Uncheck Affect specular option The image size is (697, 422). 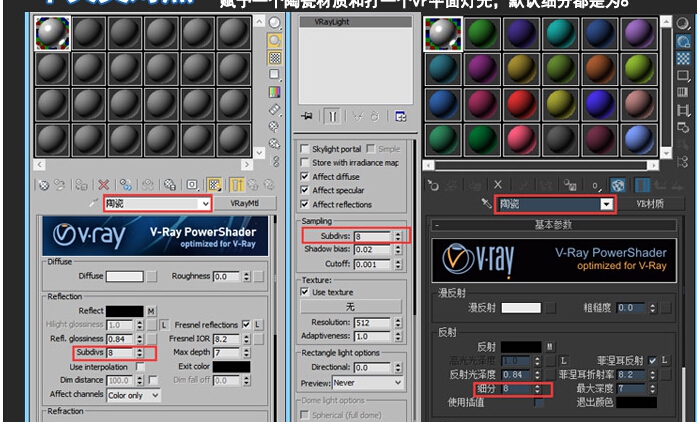coord(305,190)
